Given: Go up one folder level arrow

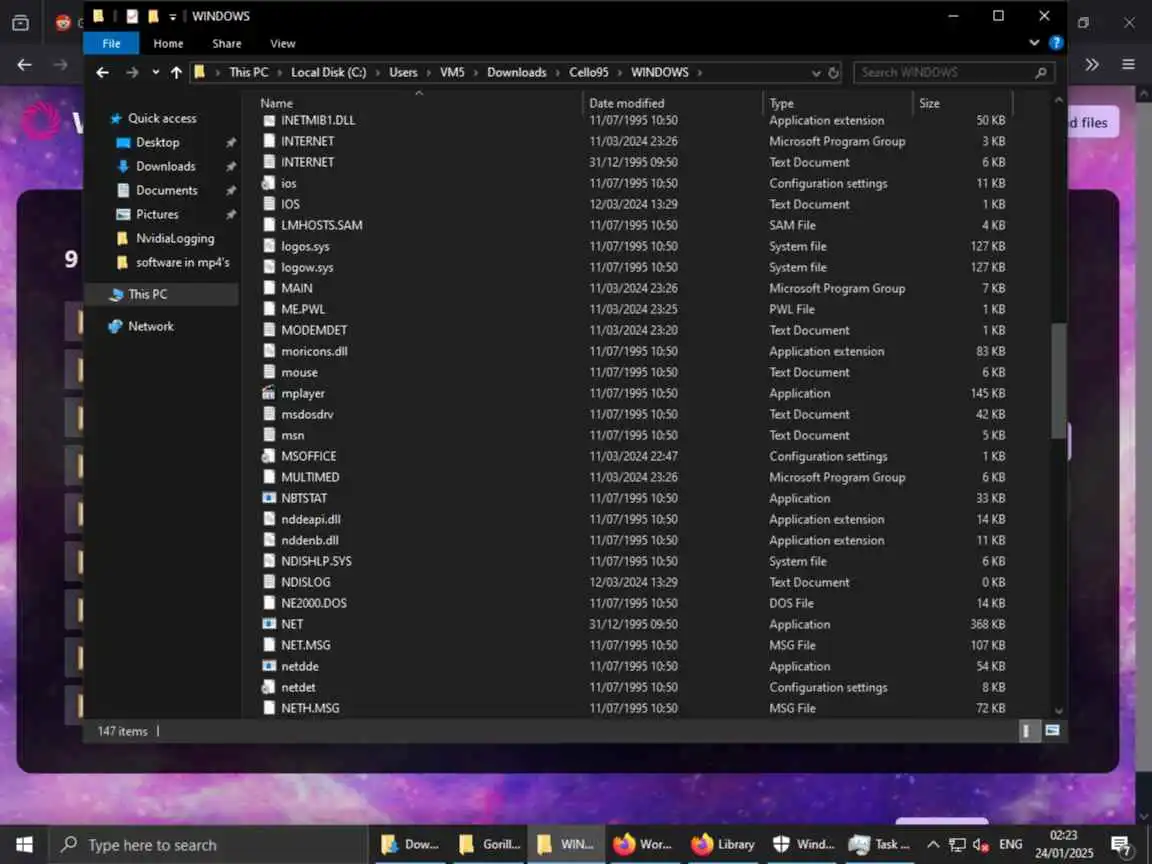Looking at the screenshot, I should tap(176, 72).
